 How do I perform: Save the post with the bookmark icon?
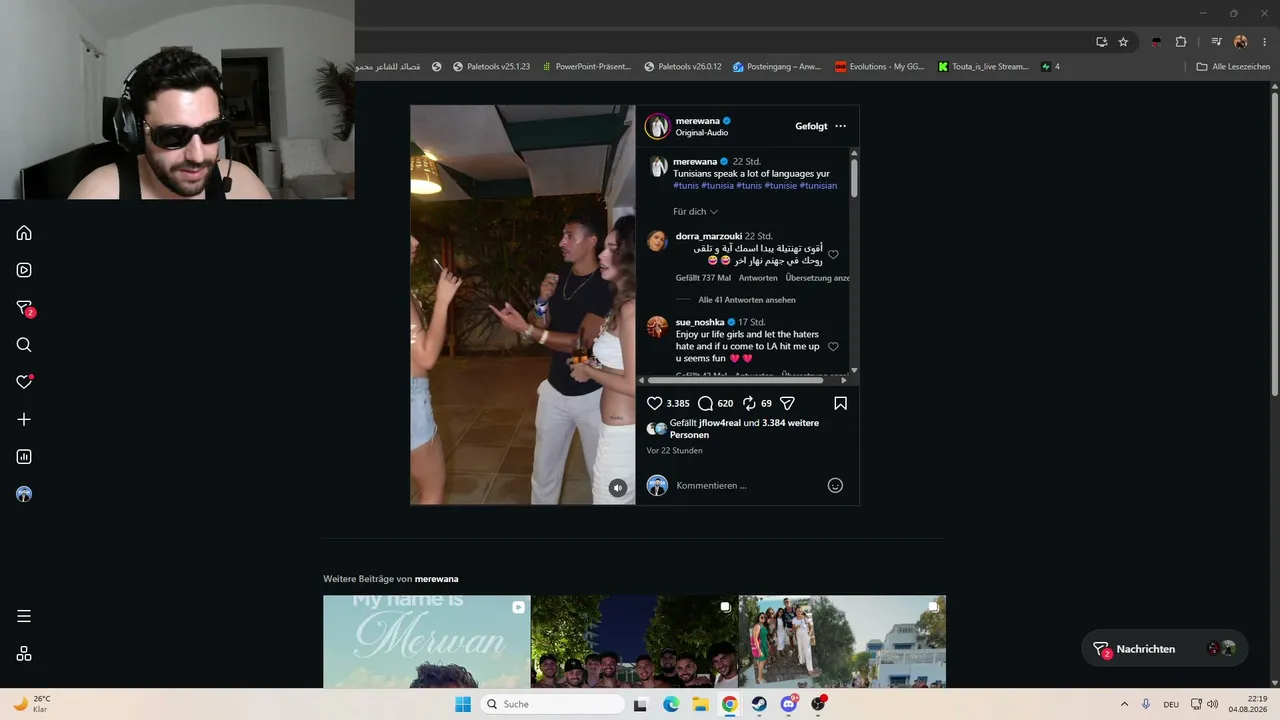click(840, 403)
